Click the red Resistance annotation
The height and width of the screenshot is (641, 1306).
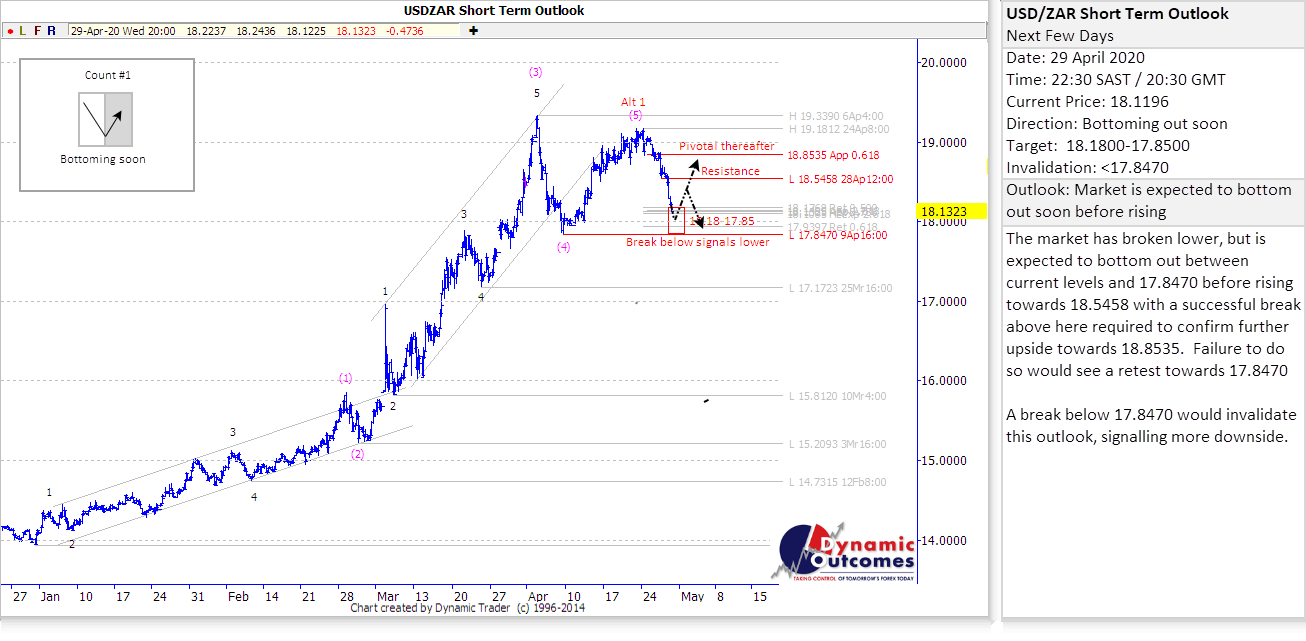coord(730,171)
